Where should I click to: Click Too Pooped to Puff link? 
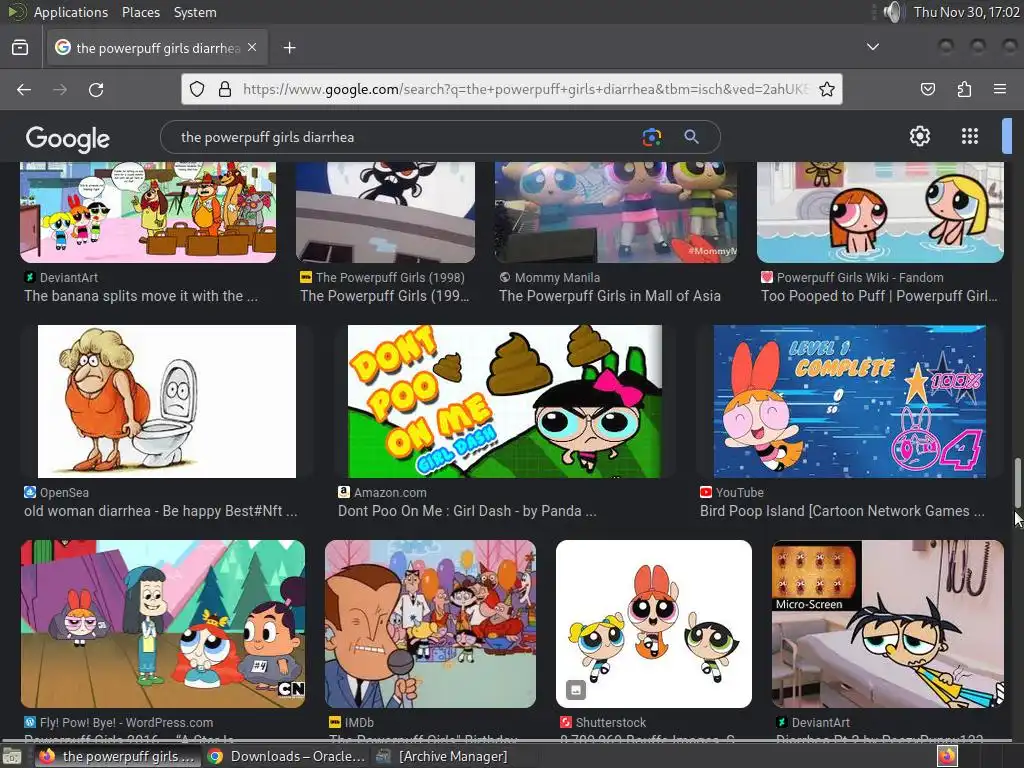880,296
